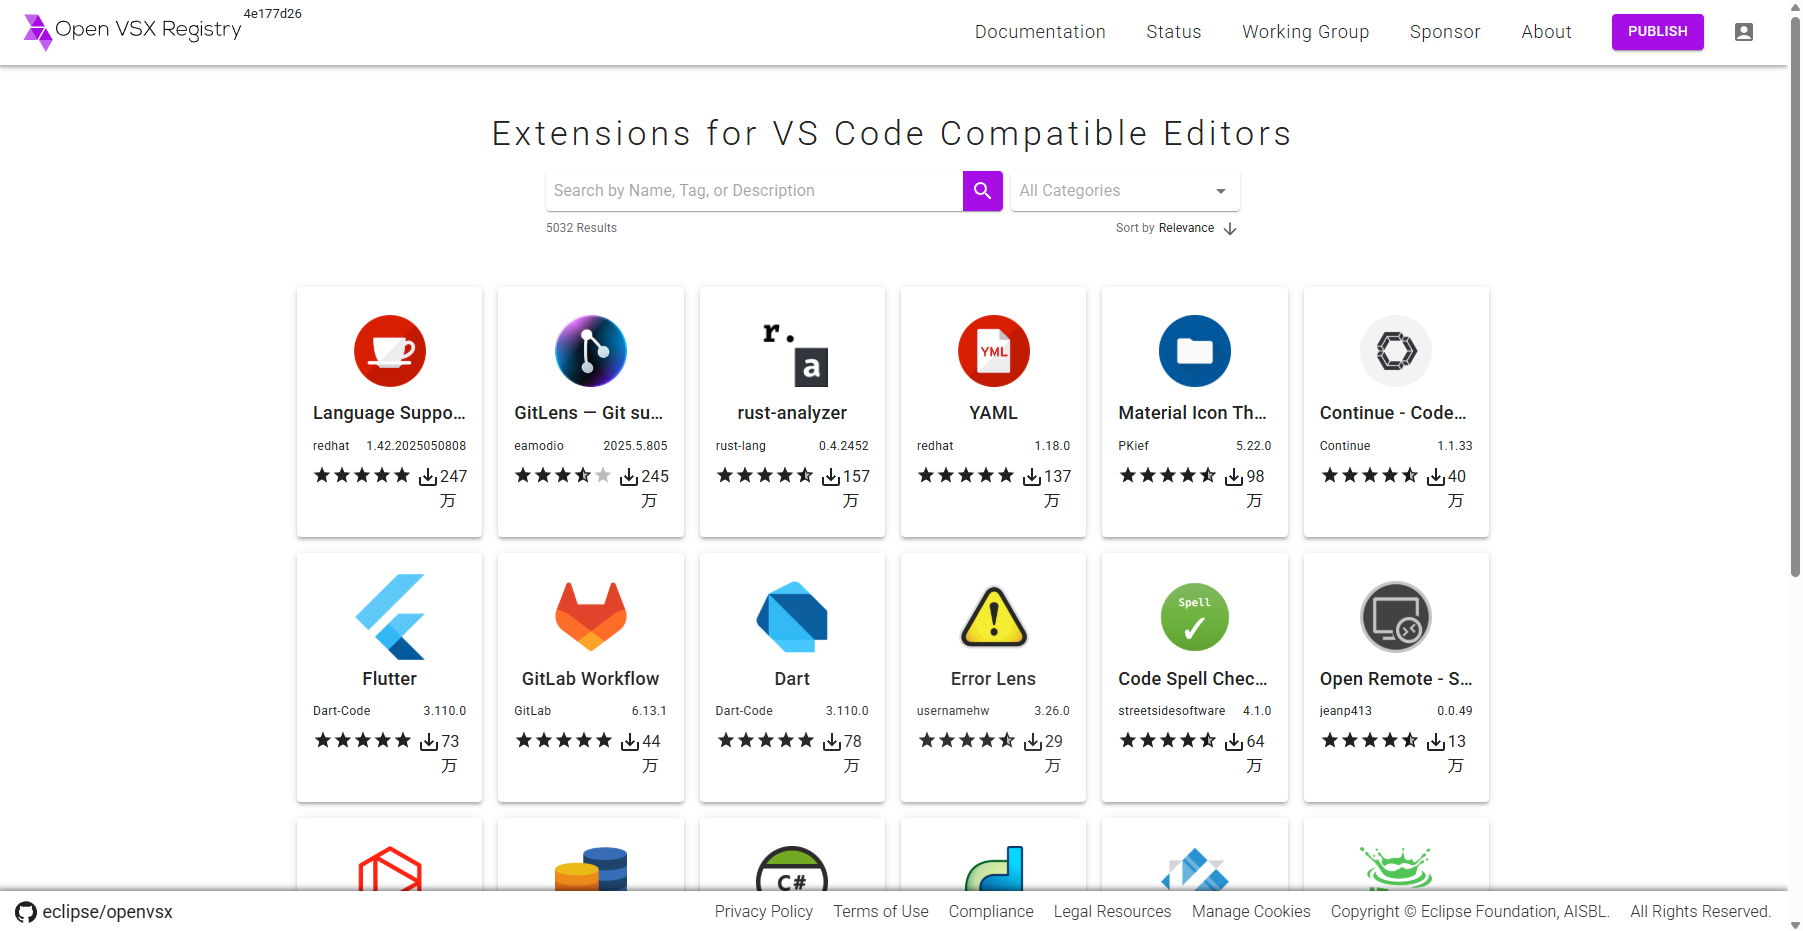Click the download icon on the Flutter card
Screen dimensions: 1803x931
point(429,742)
